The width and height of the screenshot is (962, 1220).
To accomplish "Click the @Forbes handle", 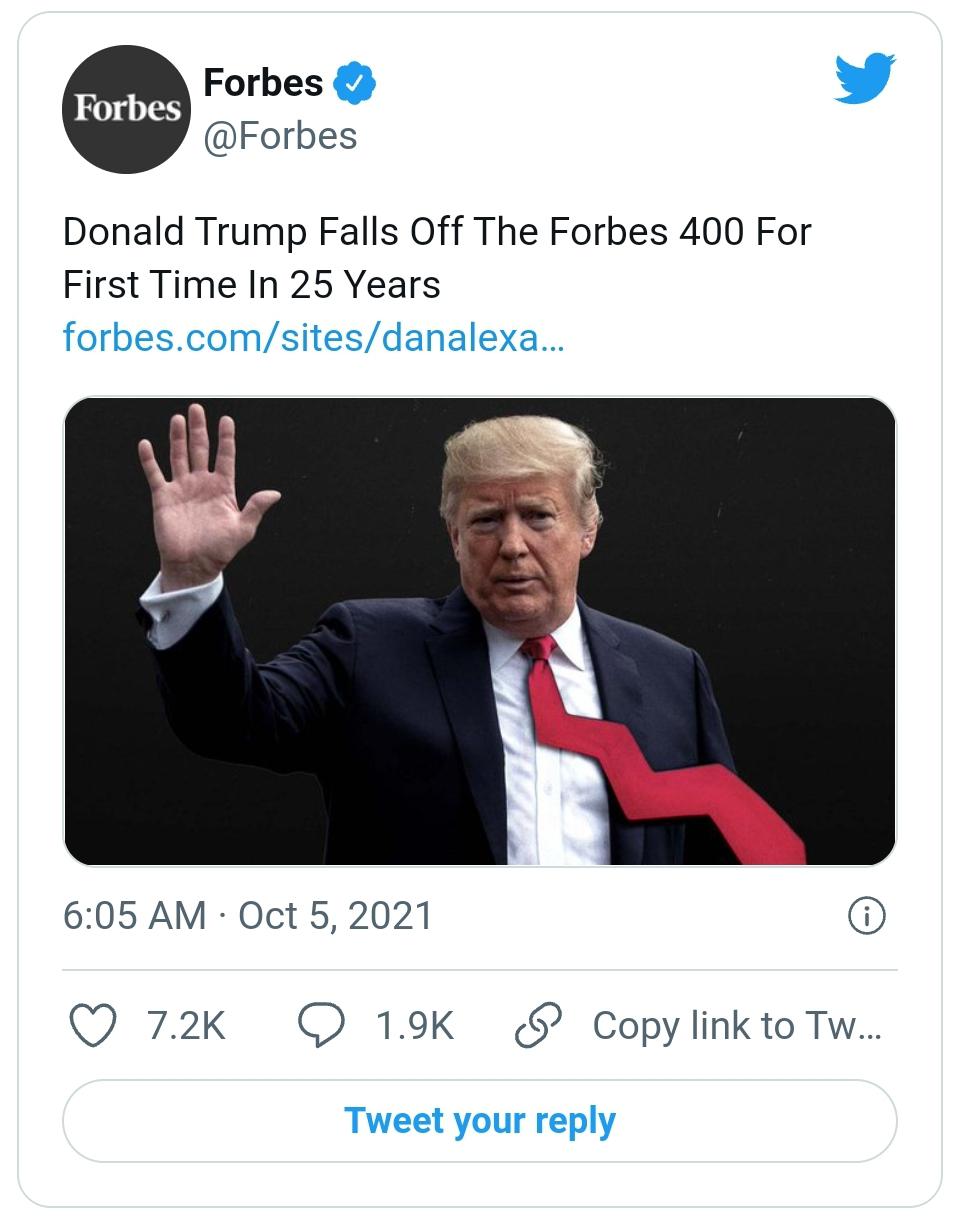I will click(280, 135).
